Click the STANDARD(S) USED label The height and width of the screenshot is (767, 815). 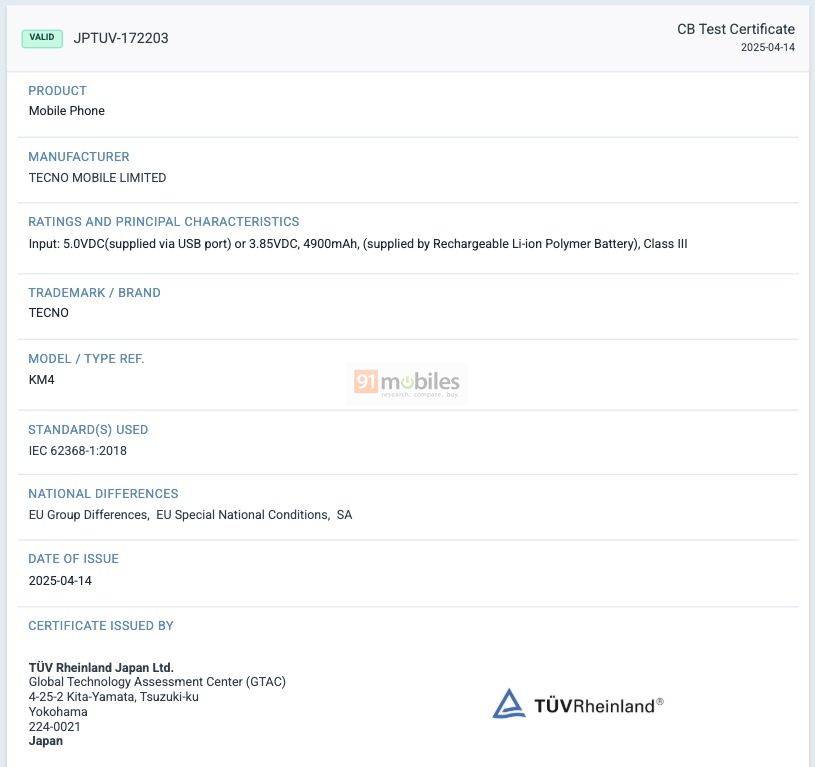[88, 430]
